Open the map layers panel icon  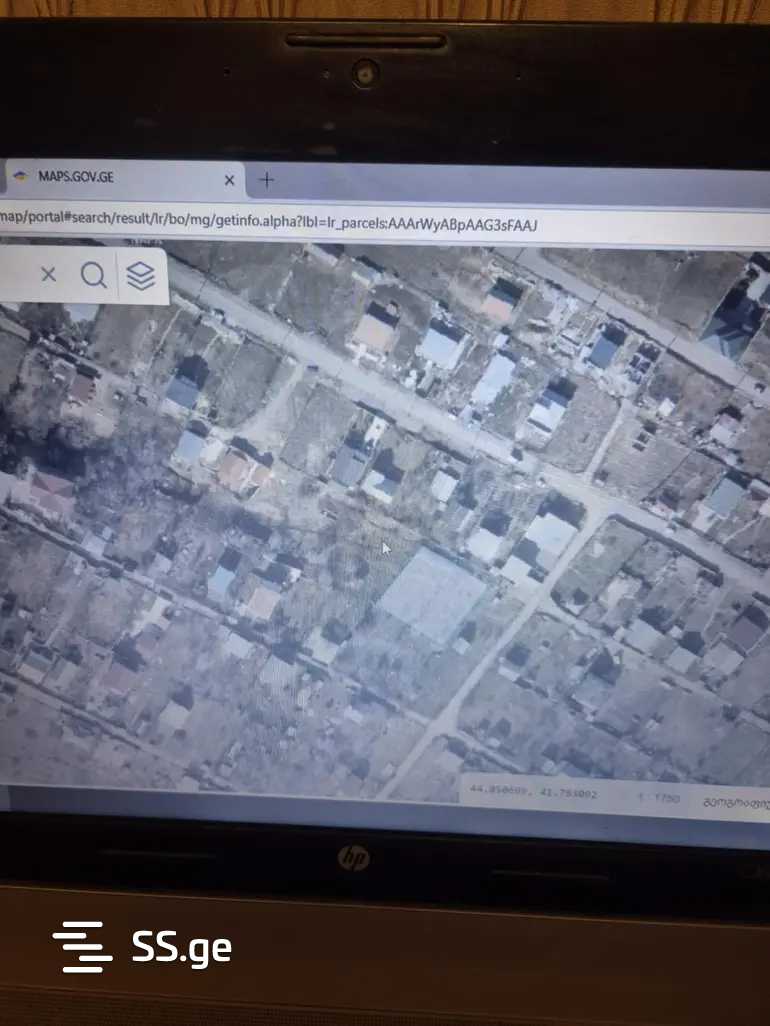(141, 275)
